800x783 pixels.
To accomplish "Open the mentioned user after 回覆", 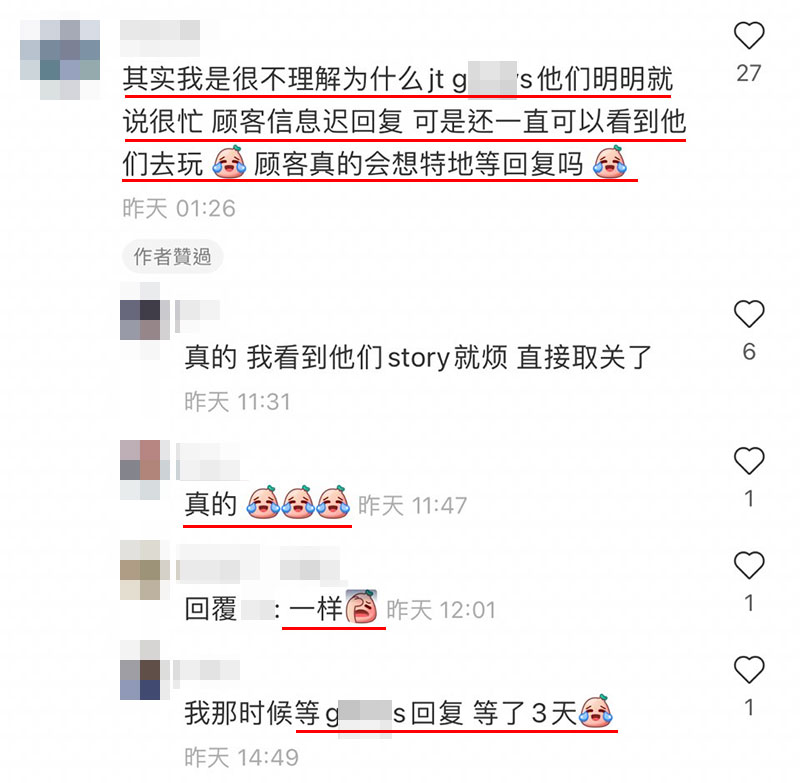I will click(257, 610).
